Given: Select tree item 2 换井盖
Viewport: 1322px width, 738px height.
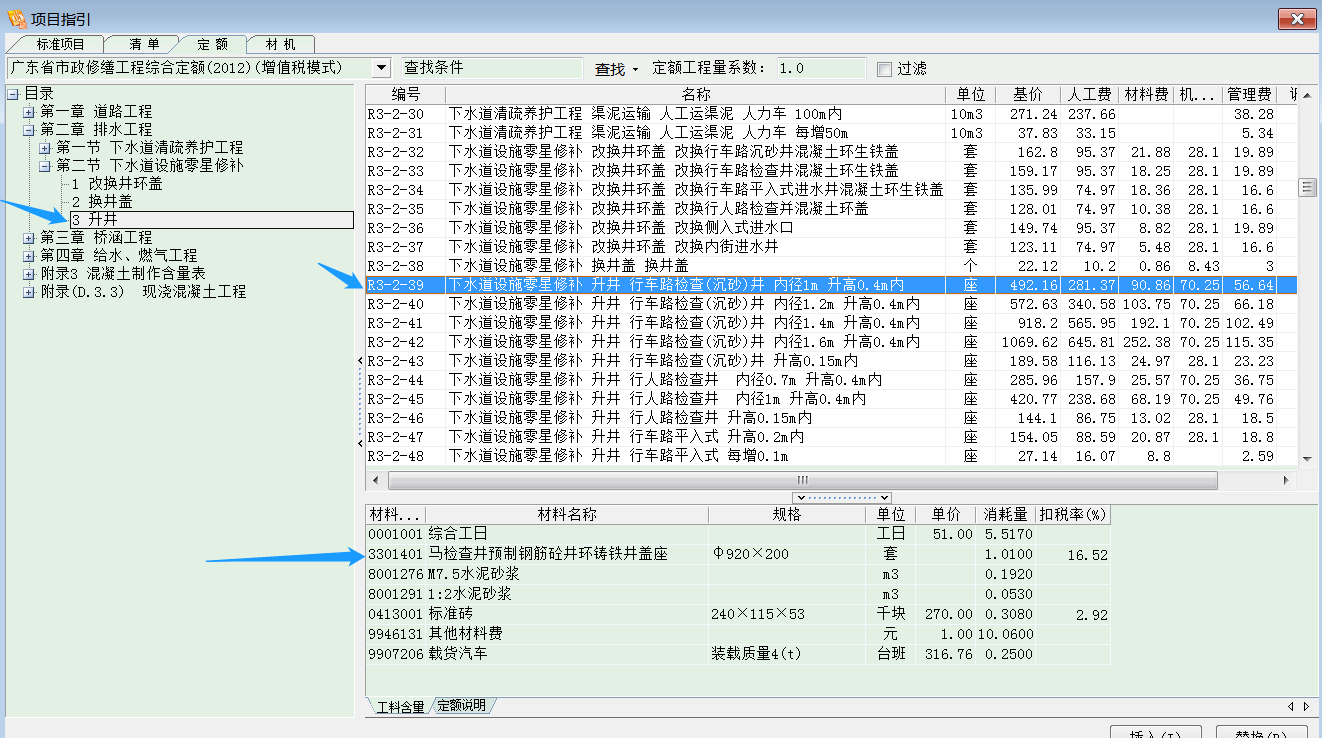Looking at the screenshot, I should [x=101, y=202].
